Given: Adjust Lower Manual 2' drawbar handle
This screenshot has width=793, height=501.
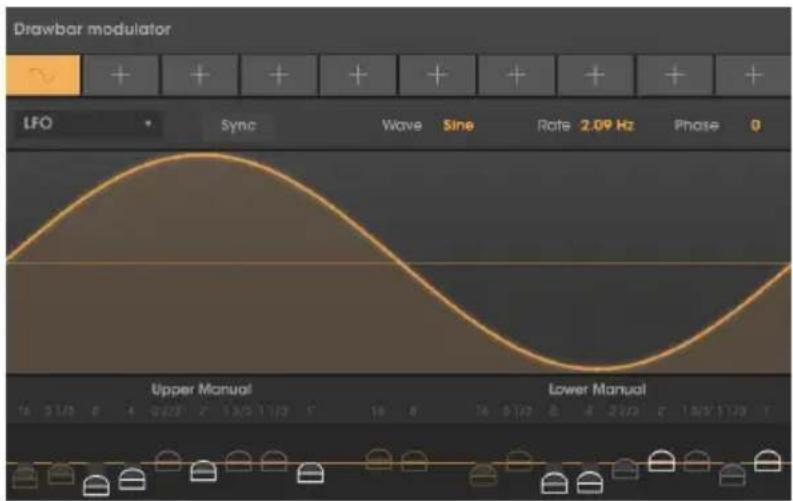Looking at the screenshot, I should click(x=662, y=461).
